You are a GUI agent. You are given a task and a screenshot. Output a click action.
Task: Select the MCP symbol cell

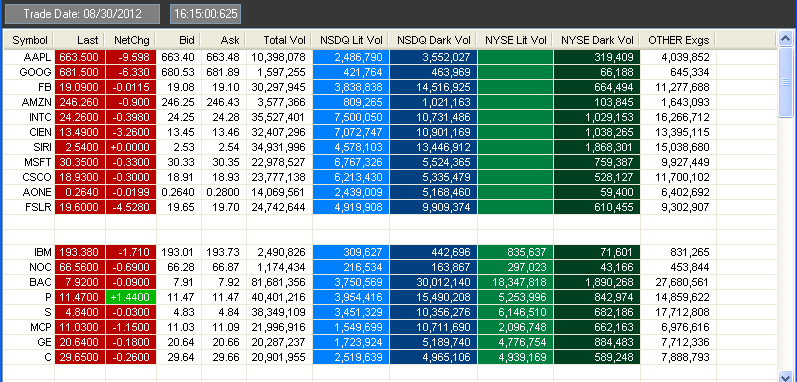pyautogui.click(x=29, y=327)
